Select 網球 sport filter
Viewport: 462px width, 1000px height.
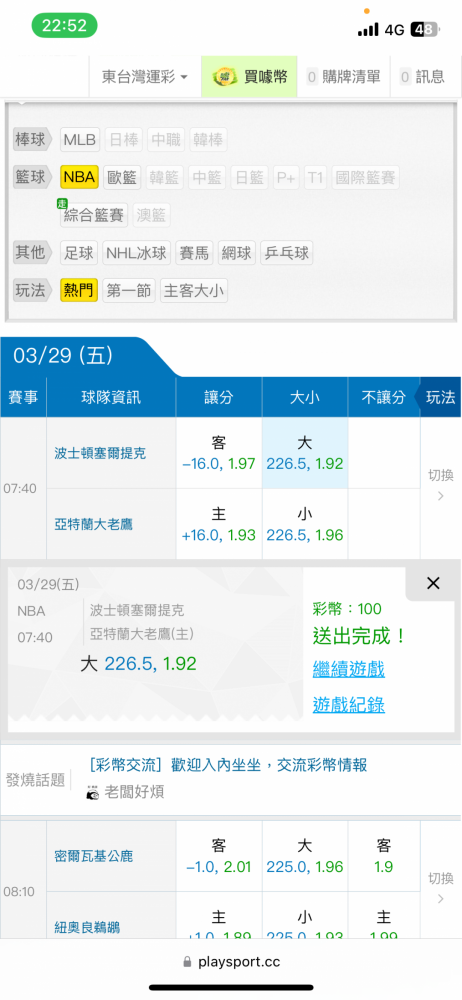coord(237,253)
